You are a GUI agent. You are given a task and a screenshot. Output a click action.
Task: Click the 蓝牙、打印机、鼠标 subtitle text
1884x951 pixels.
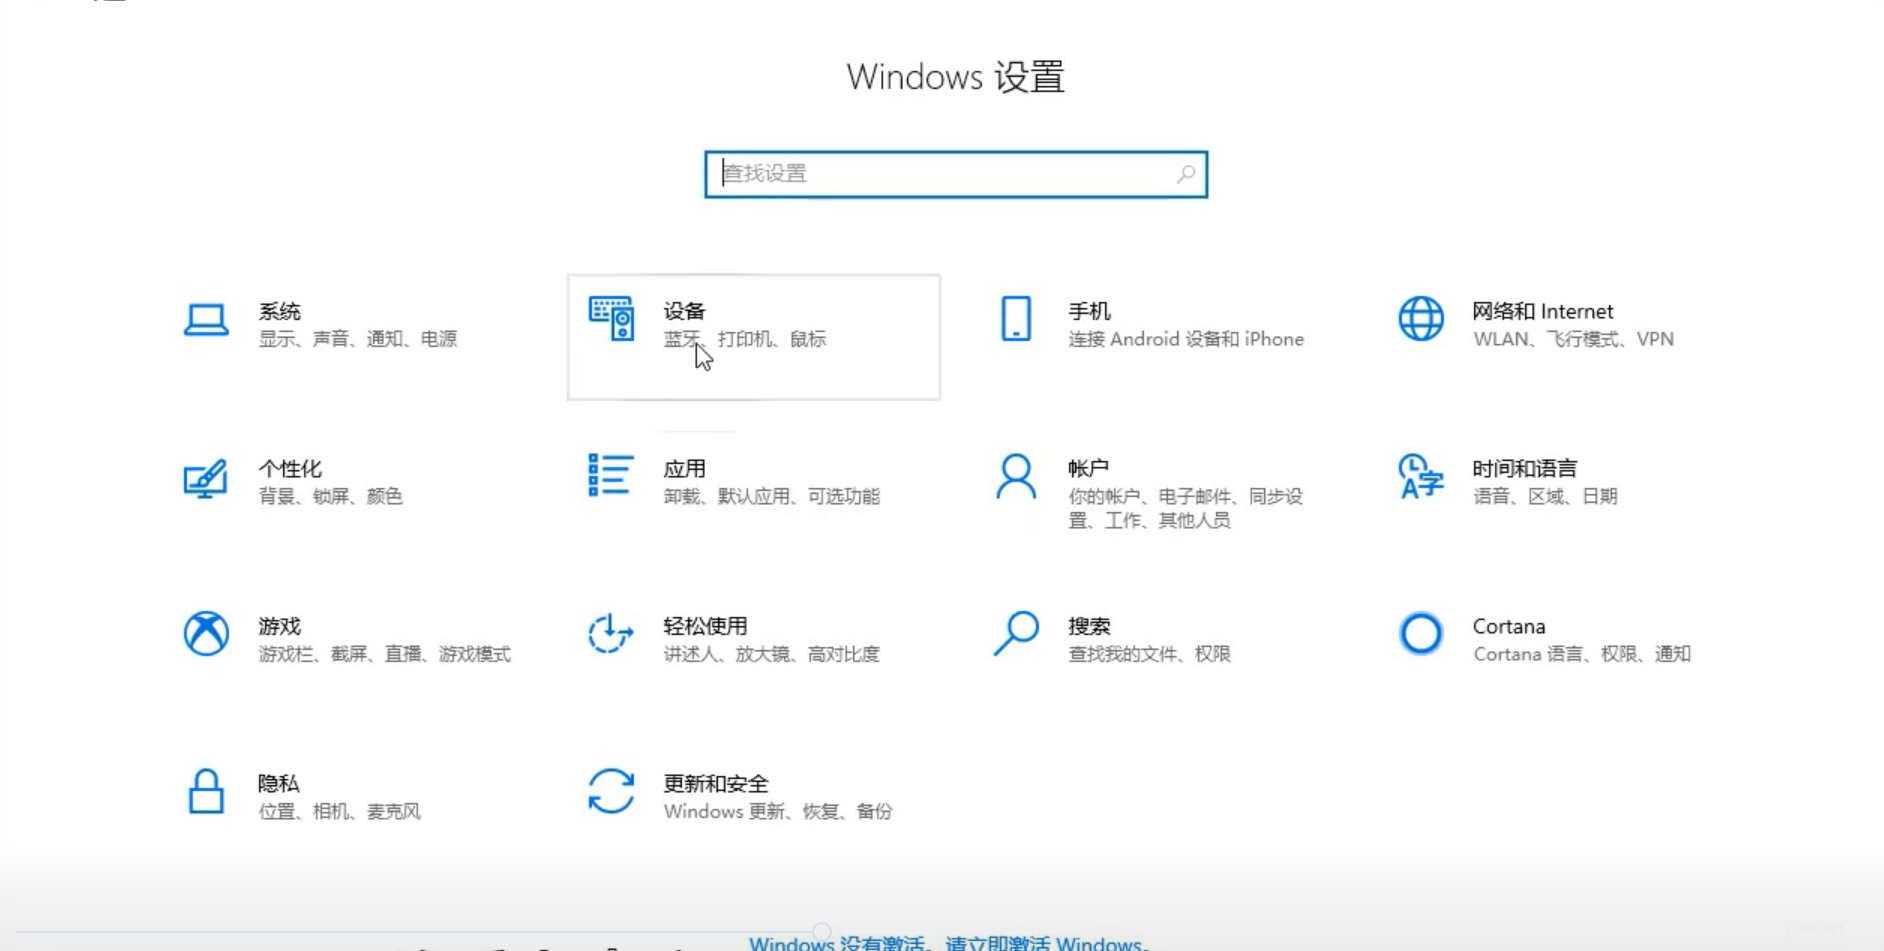pos(747,339)
